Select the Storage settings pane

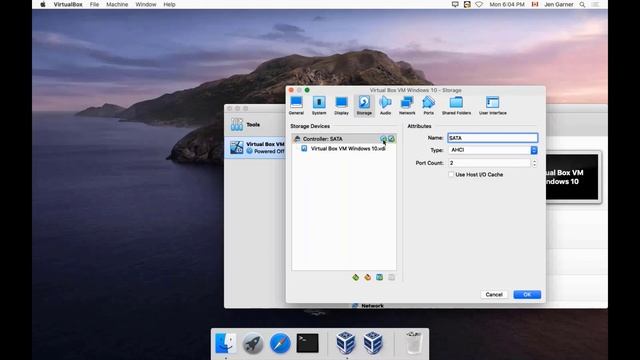pyautogui.click(x=364, y=105)
